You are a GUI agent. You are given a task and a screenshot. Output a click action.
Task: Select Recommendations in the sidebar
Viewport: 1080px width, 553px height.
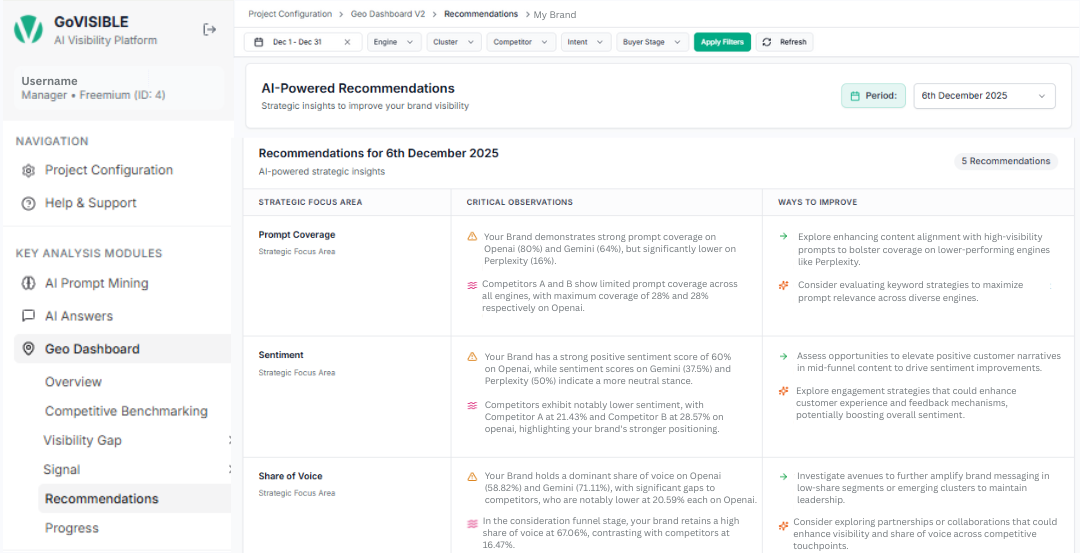134,499
